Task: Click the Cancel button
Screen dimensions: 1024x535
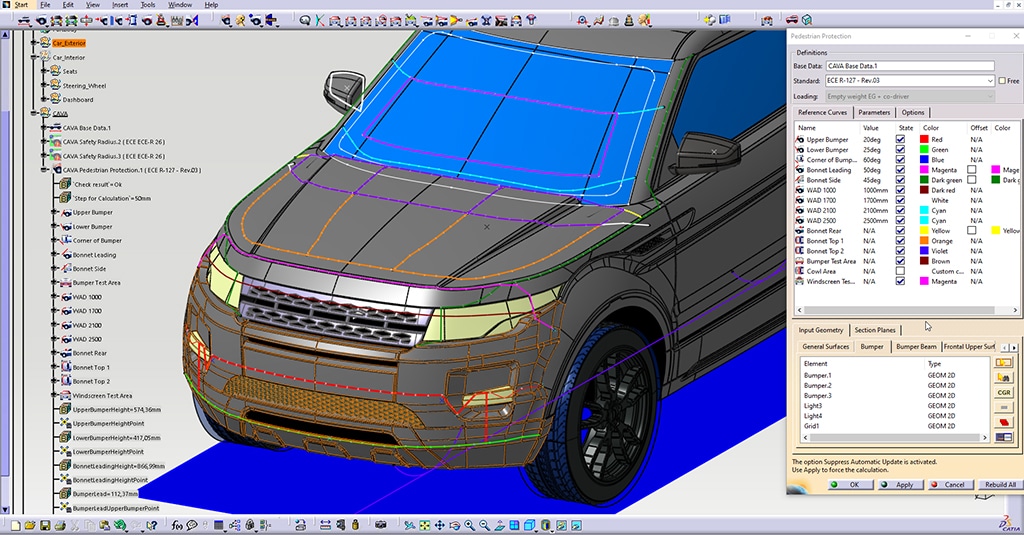Action: coord(950,485)
